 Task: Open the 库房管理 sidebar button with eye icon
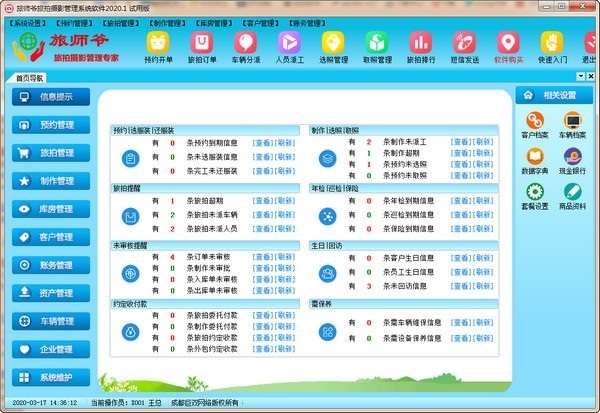(51, 209)
